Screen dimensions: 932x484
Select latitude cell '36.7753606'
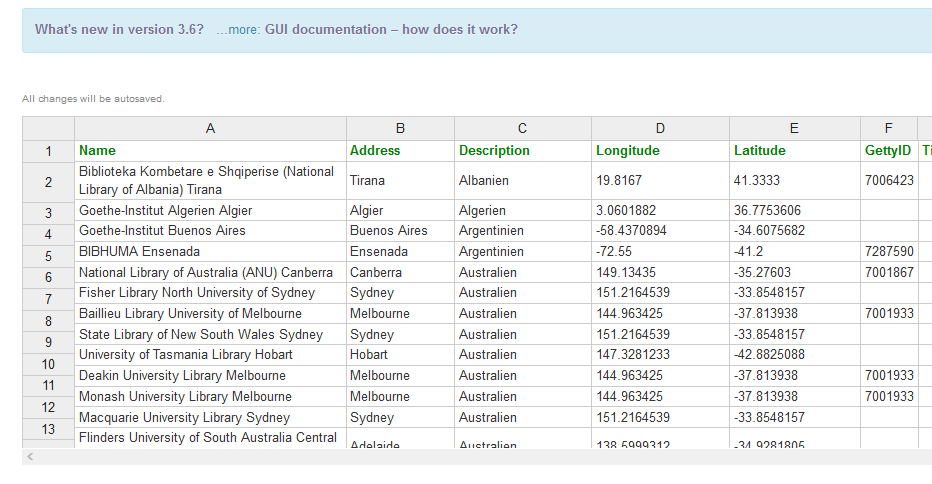point(794,210)
